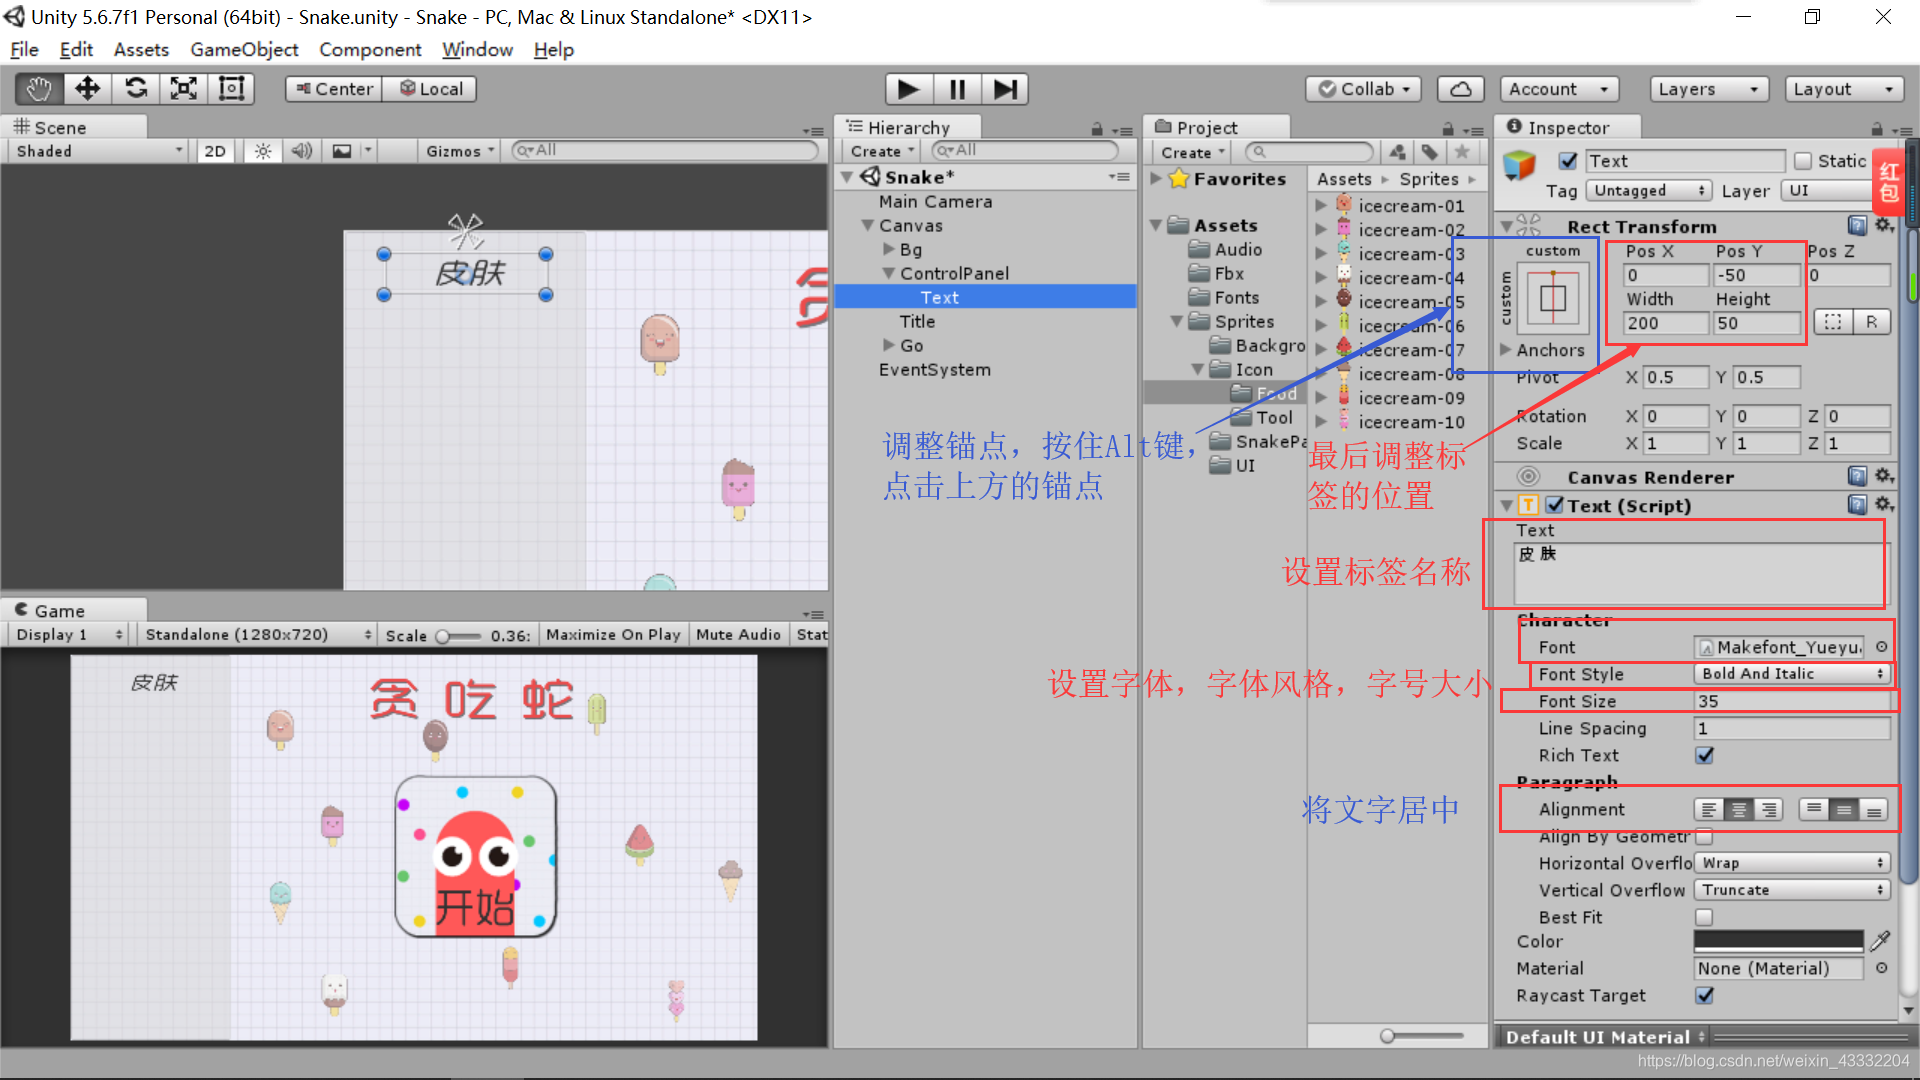1920x1080 pixels.
Task: Click the text Color swatch
Action: [x=1779, y=941]
